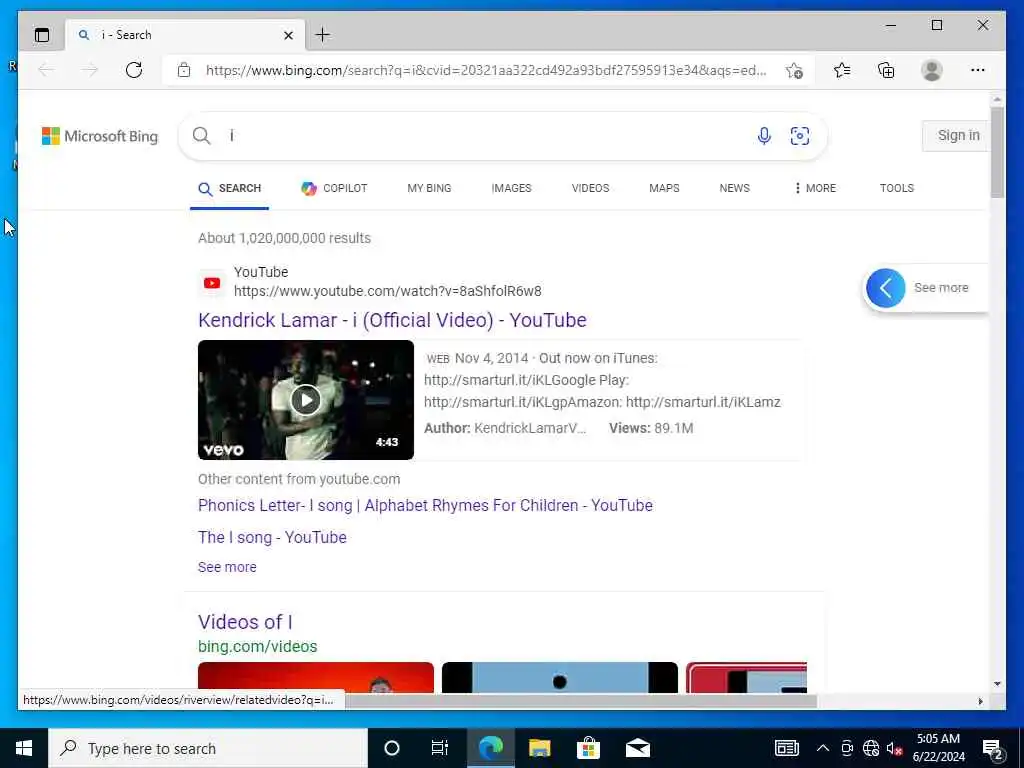The image size is (1024, 768).
Task: Go to Microsoft Bing home logo
Action: pos(100,136)
